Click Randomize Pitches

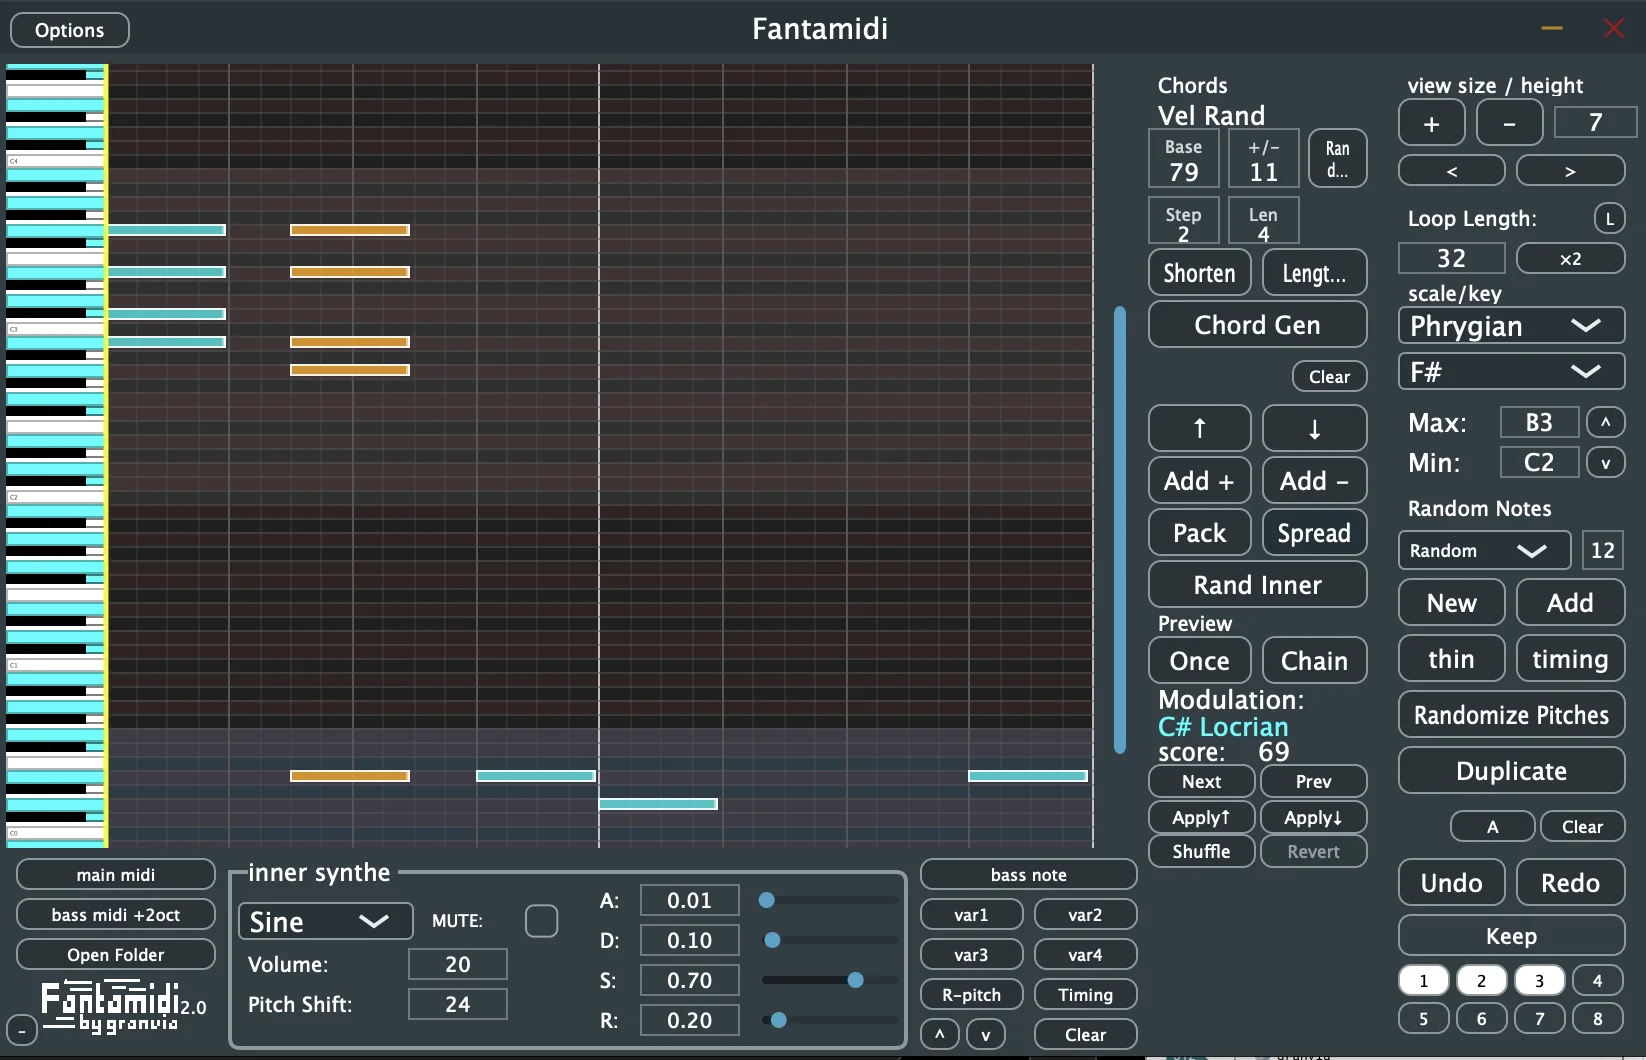(x=1510, y=714)
